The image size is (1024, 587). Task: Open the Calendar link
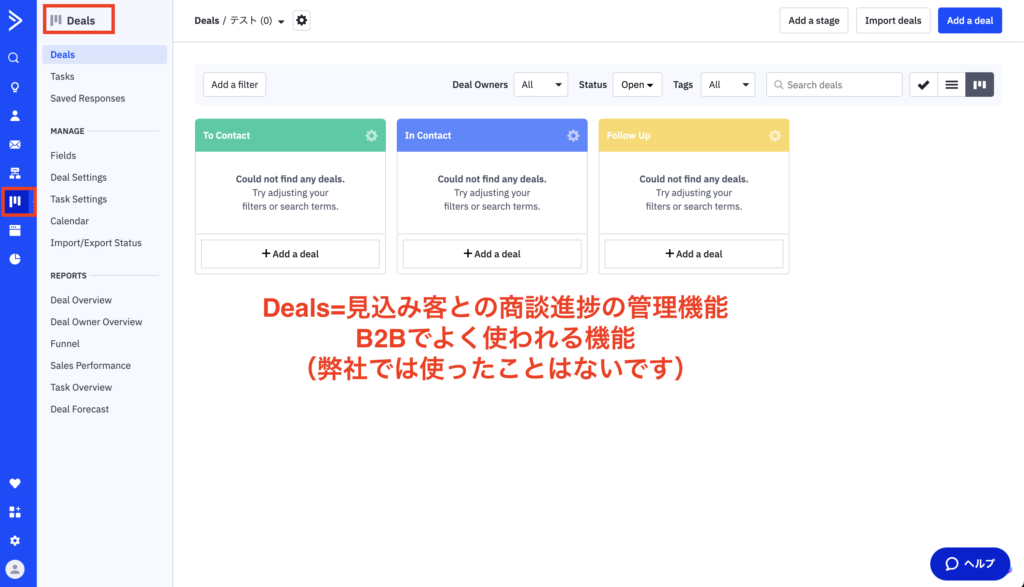69,221
